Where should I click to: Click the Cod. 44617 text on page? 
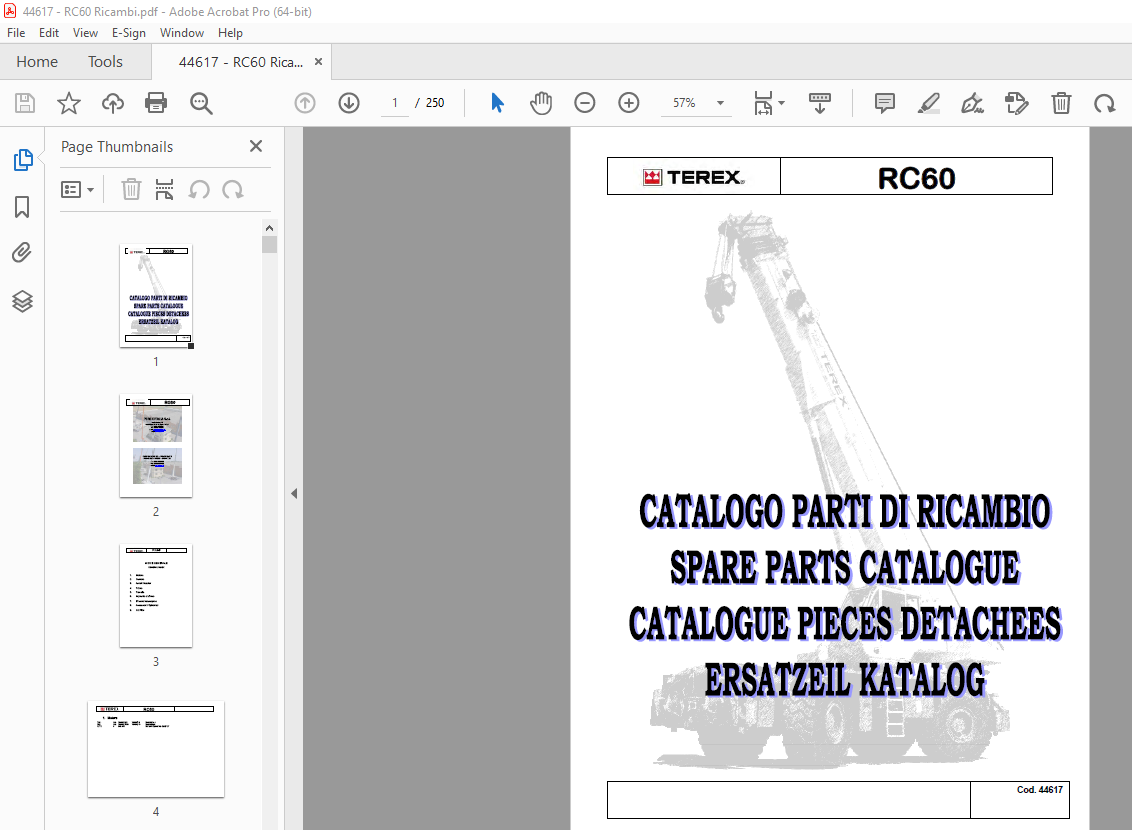(x=1040, y=790)
